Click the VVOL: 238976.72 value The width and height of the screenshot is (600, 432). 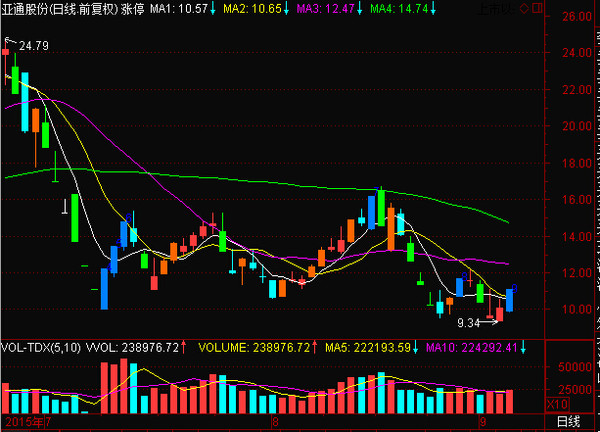[x=132, y=348]
